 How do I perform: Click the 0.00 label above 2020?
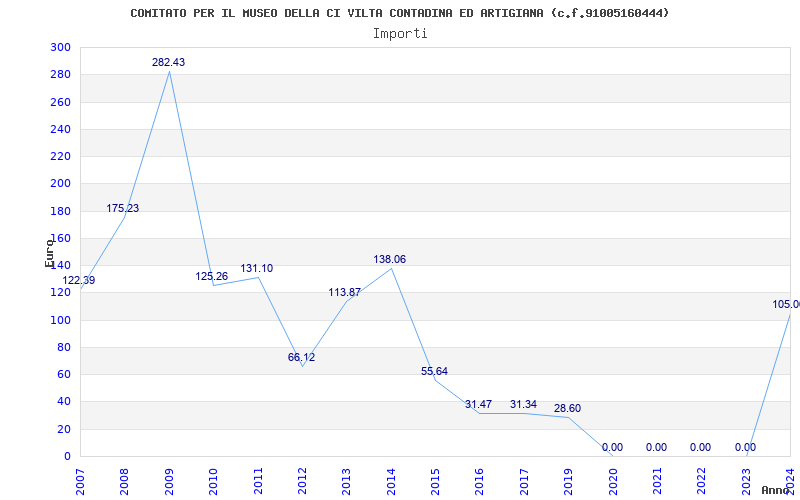(x=612, y=447)
